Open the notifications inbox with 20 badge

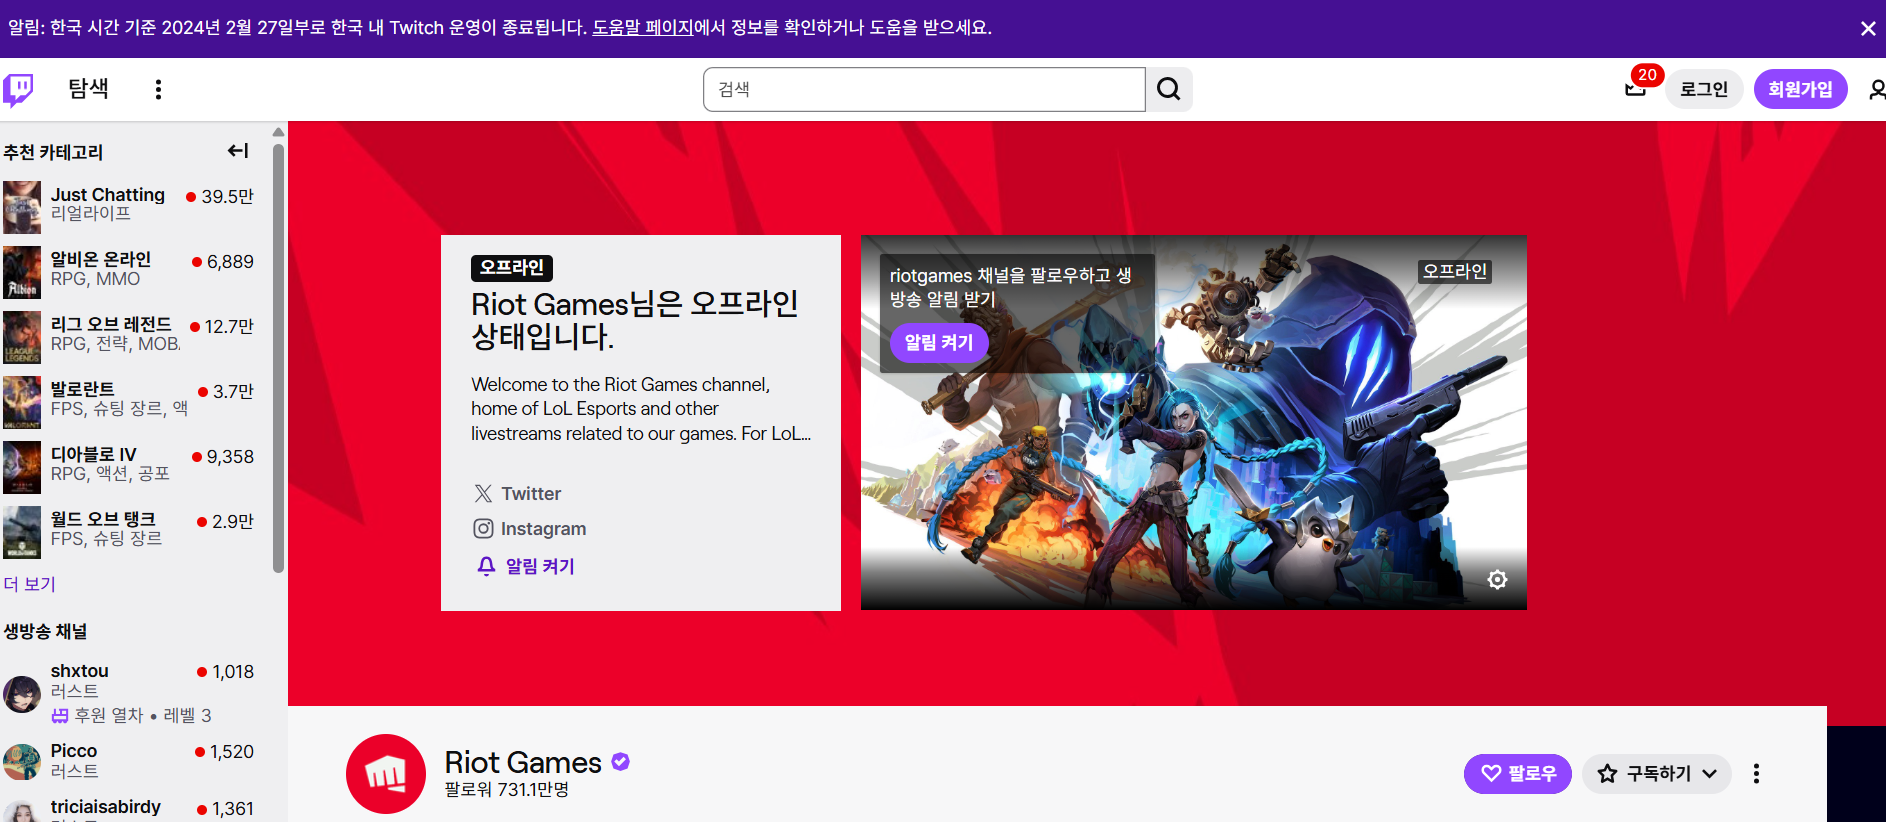point(1636,88)
